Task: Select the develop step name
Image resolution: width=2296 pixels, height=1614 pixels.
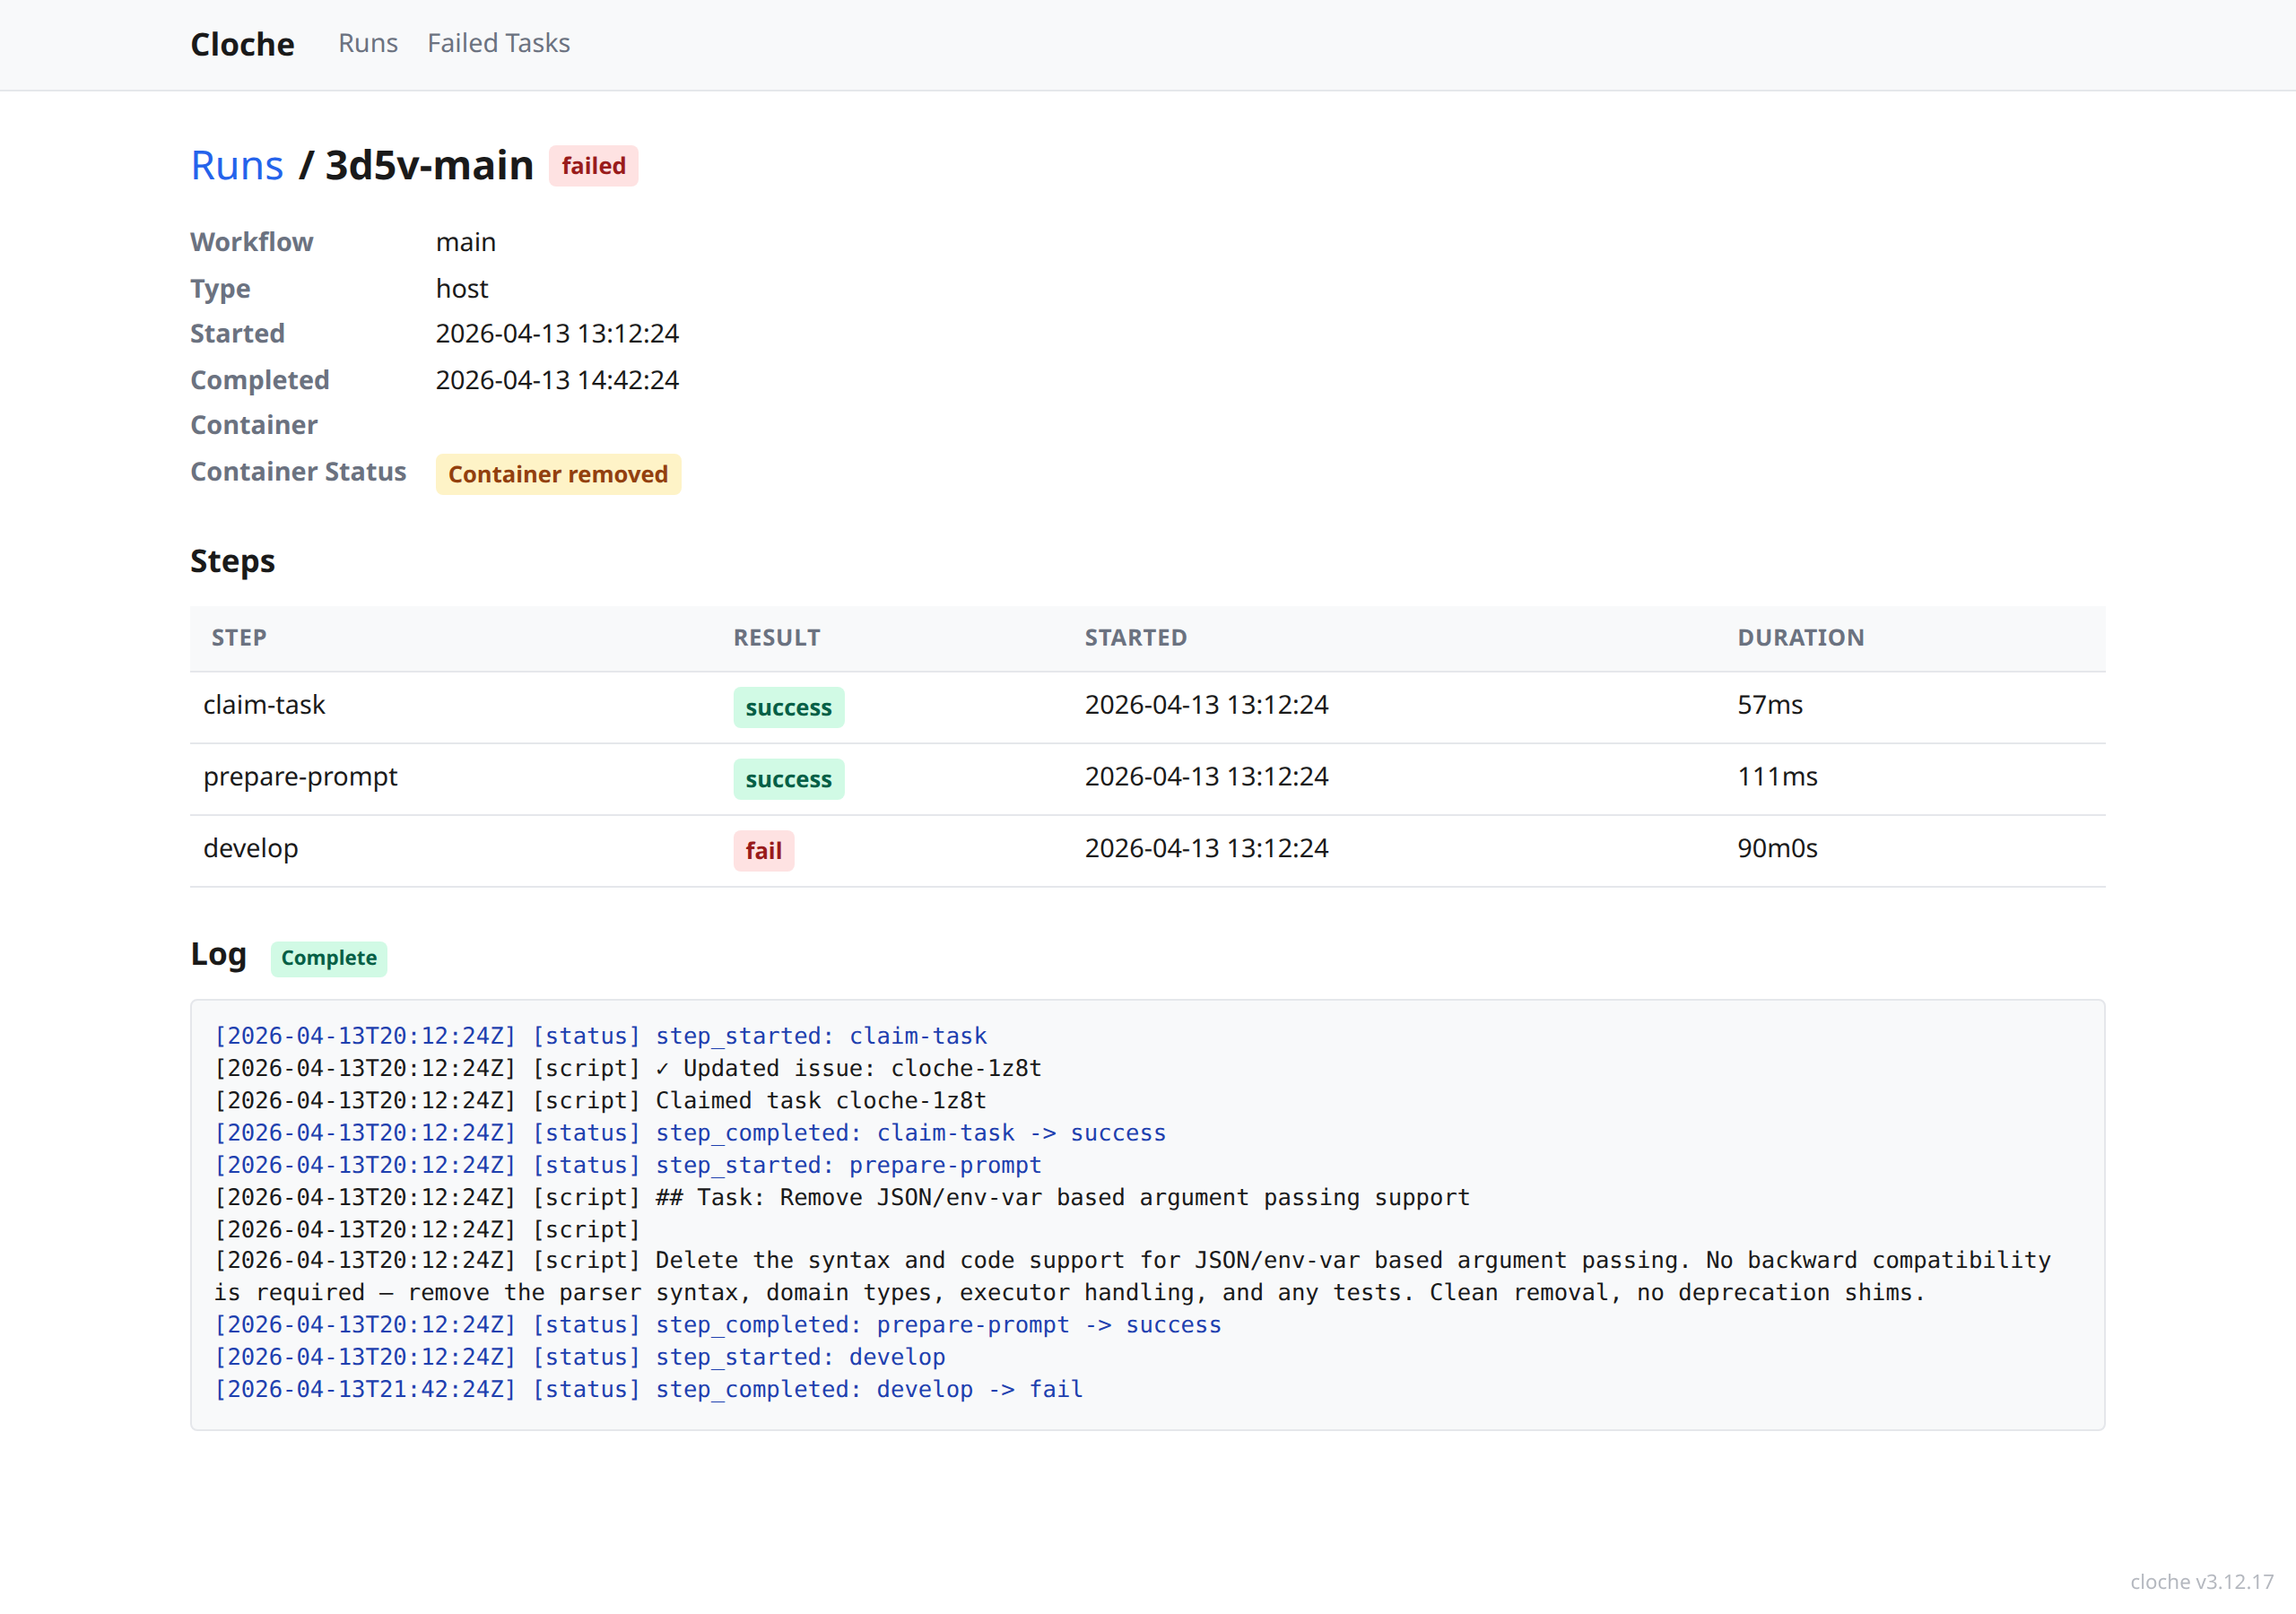Action: tap(250, 849)
